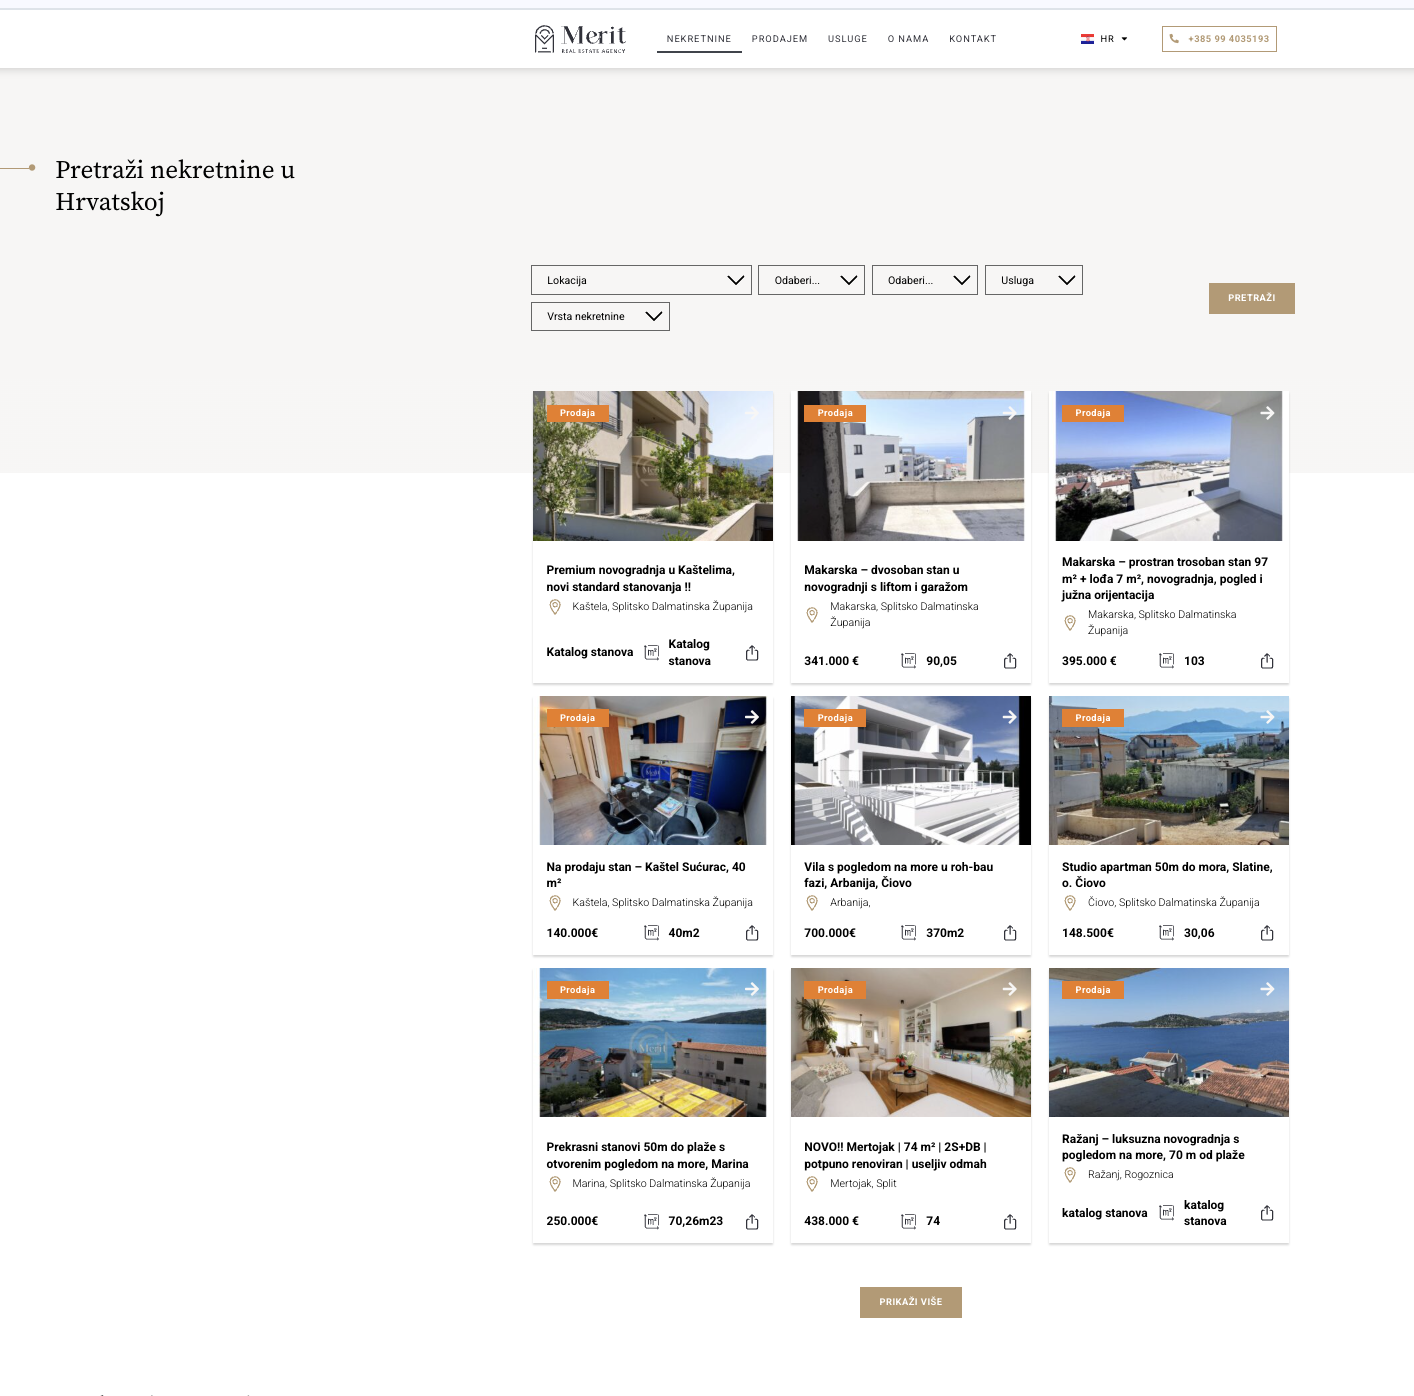This screenshot has width=1414, height=1396.
Task: Click arrow icon on Prekrasni stanovi Marina photo
Action: click(752, 989)
